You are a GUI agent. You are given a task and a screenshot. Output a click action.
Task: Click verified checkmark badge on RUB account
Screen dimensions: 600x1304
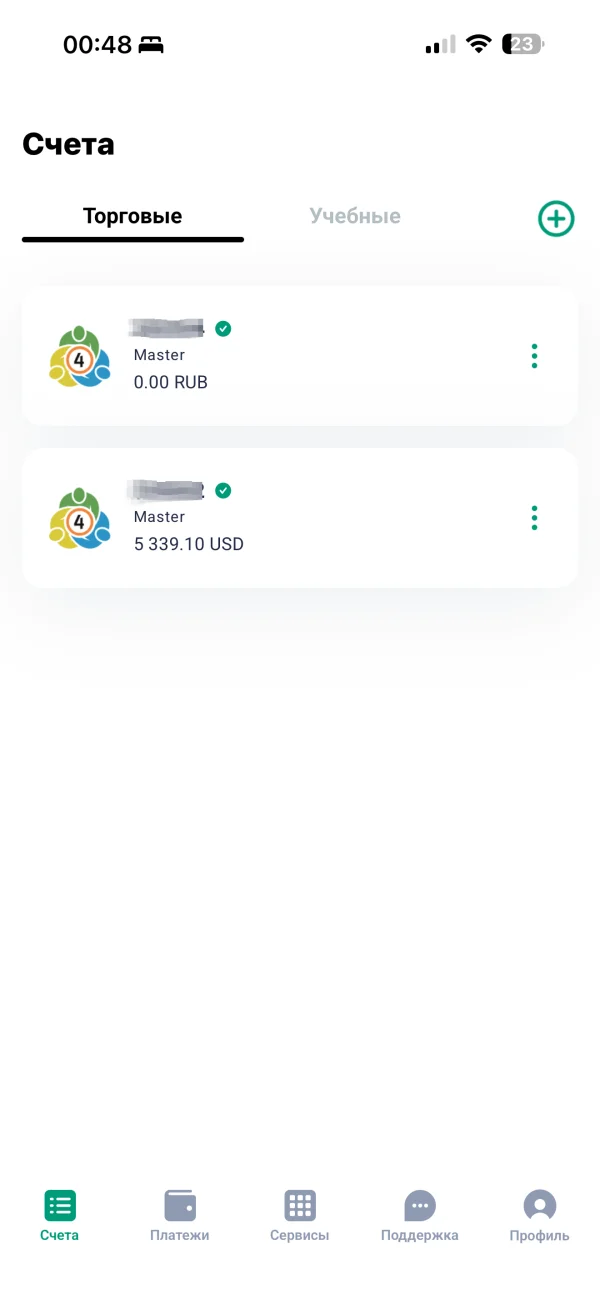click(223, 328)
